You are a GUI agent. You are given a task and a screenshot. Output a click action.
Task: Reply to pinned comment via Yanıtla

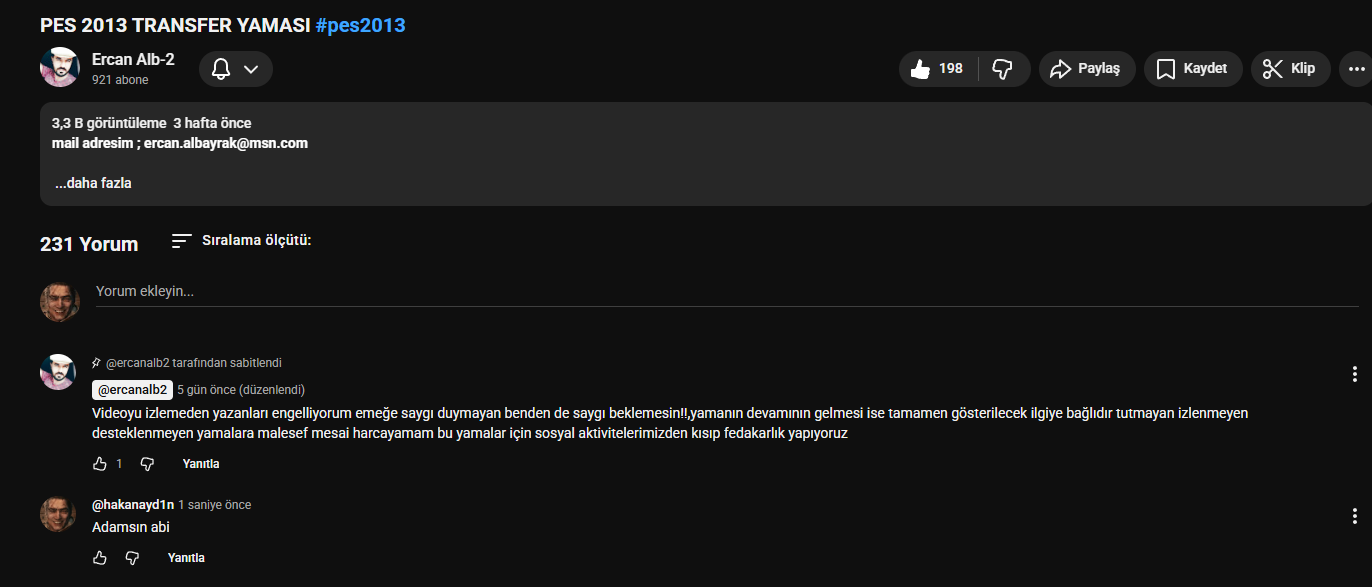click(201, 464)
